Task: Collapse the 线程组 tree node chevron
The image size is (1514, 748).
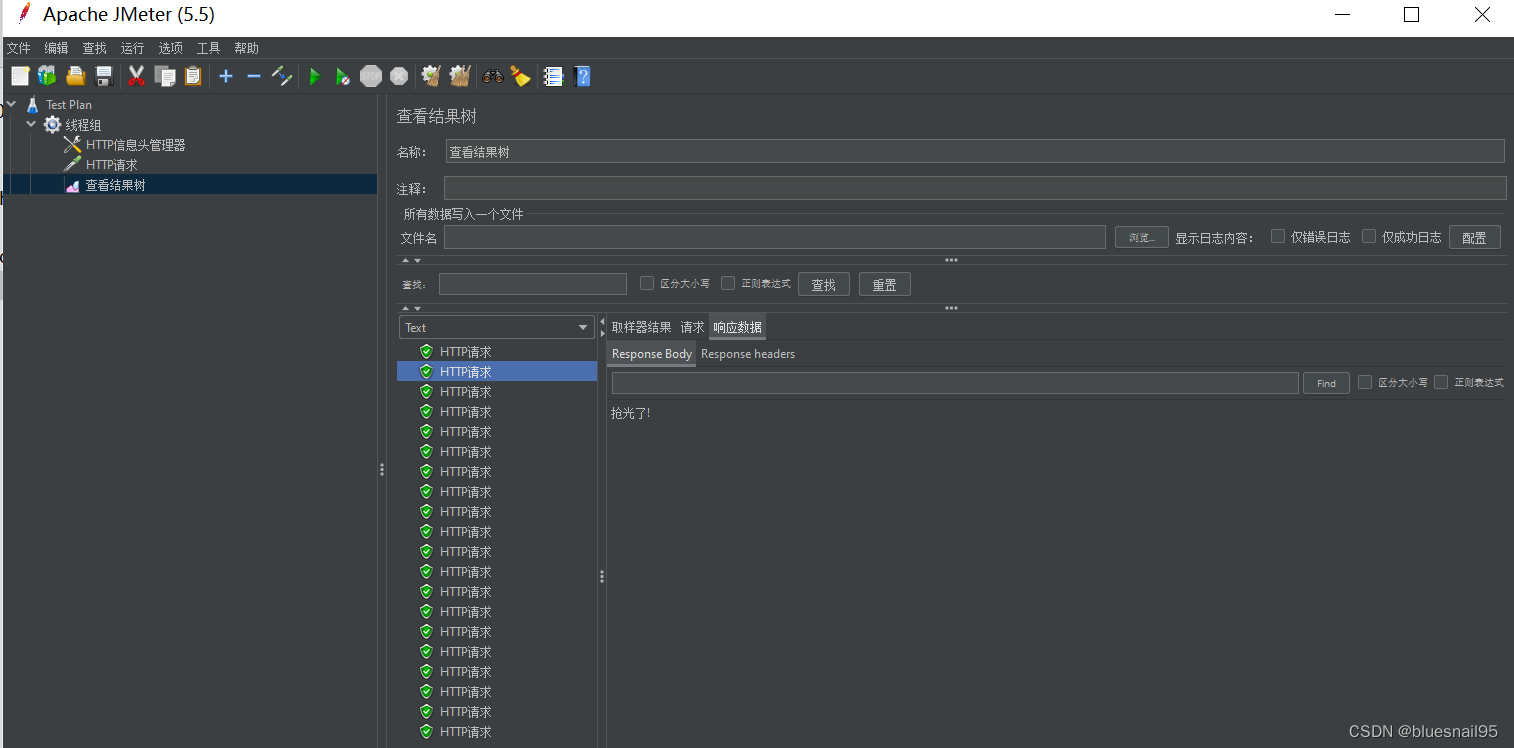Action: coord(31,124)
